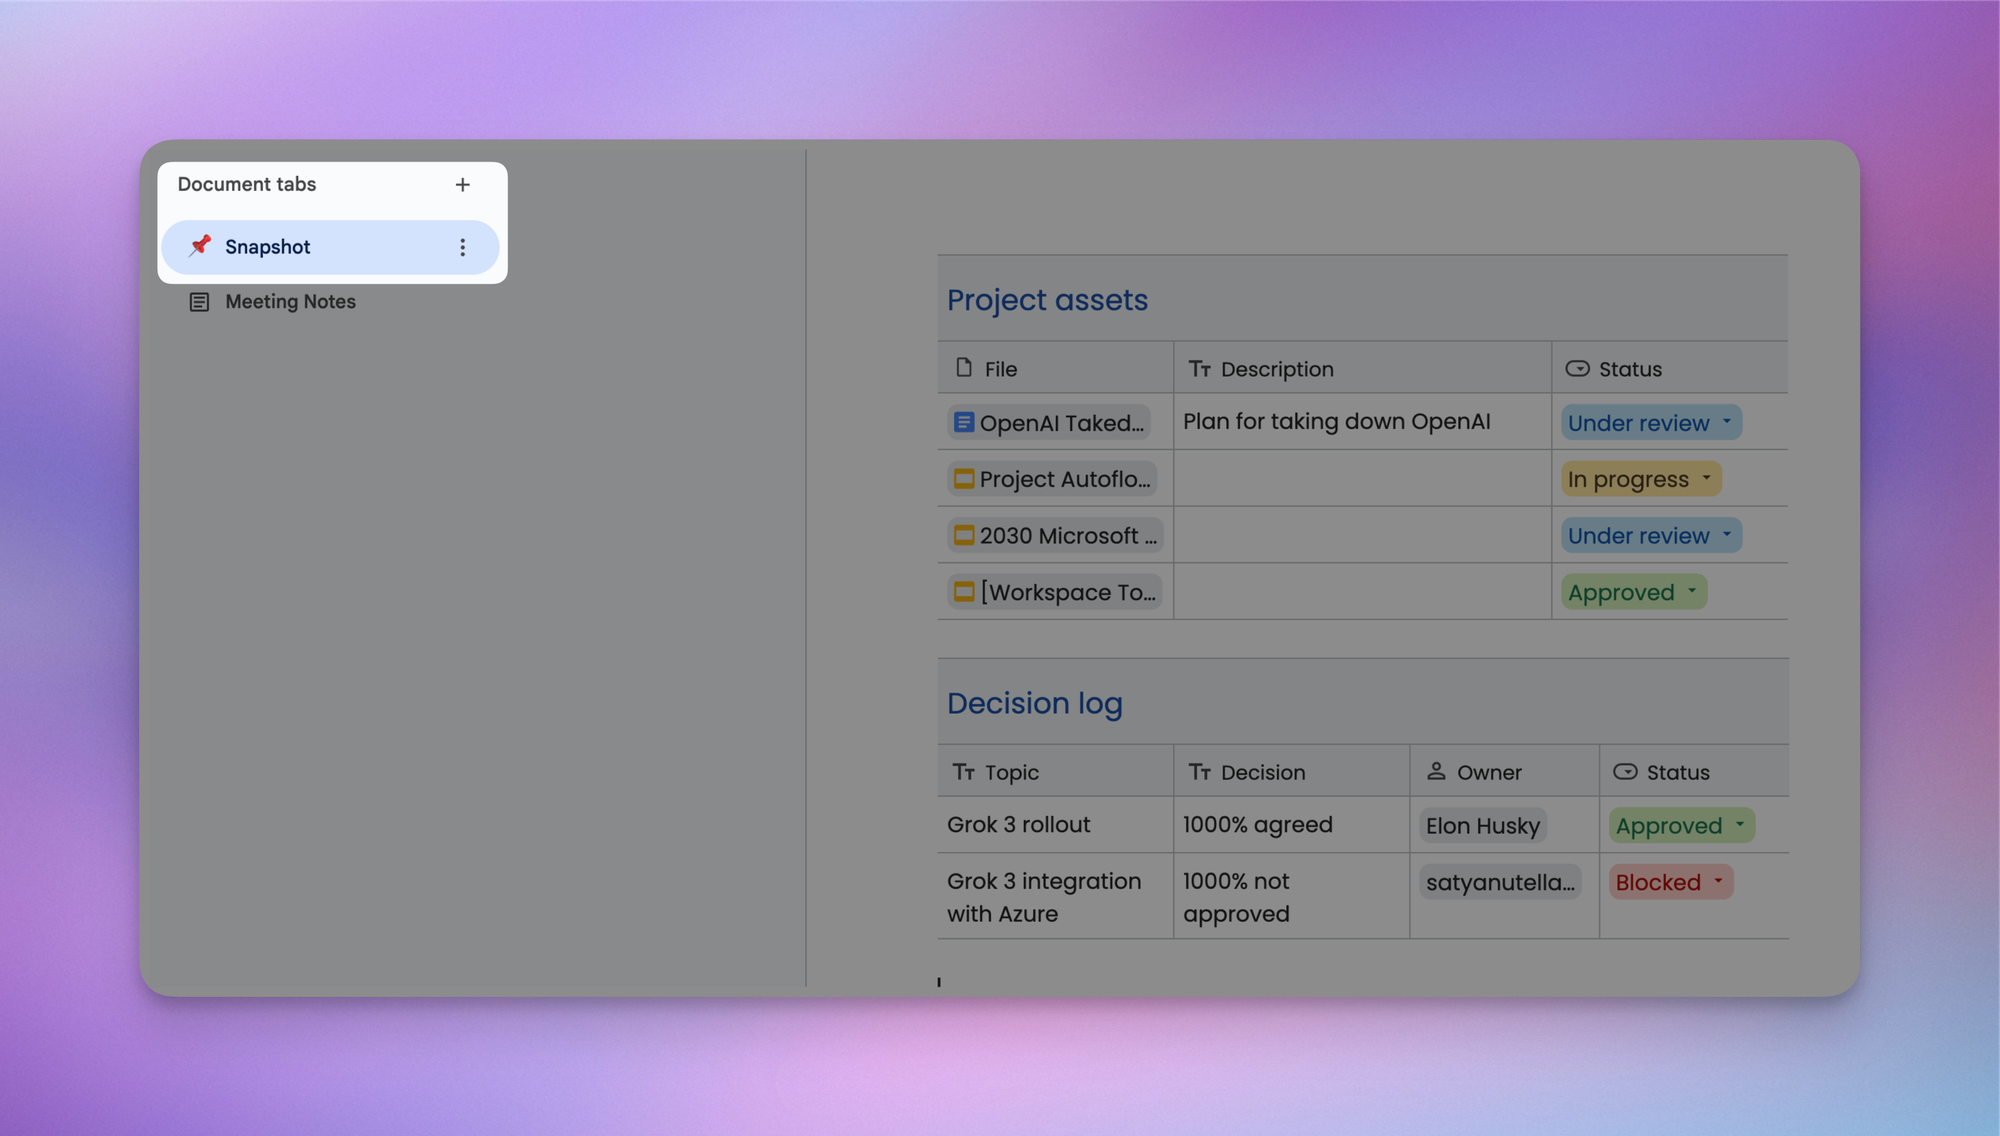
Task: Open status dropdown for OpenAI Taked… row
Action: coord(1651,423)
